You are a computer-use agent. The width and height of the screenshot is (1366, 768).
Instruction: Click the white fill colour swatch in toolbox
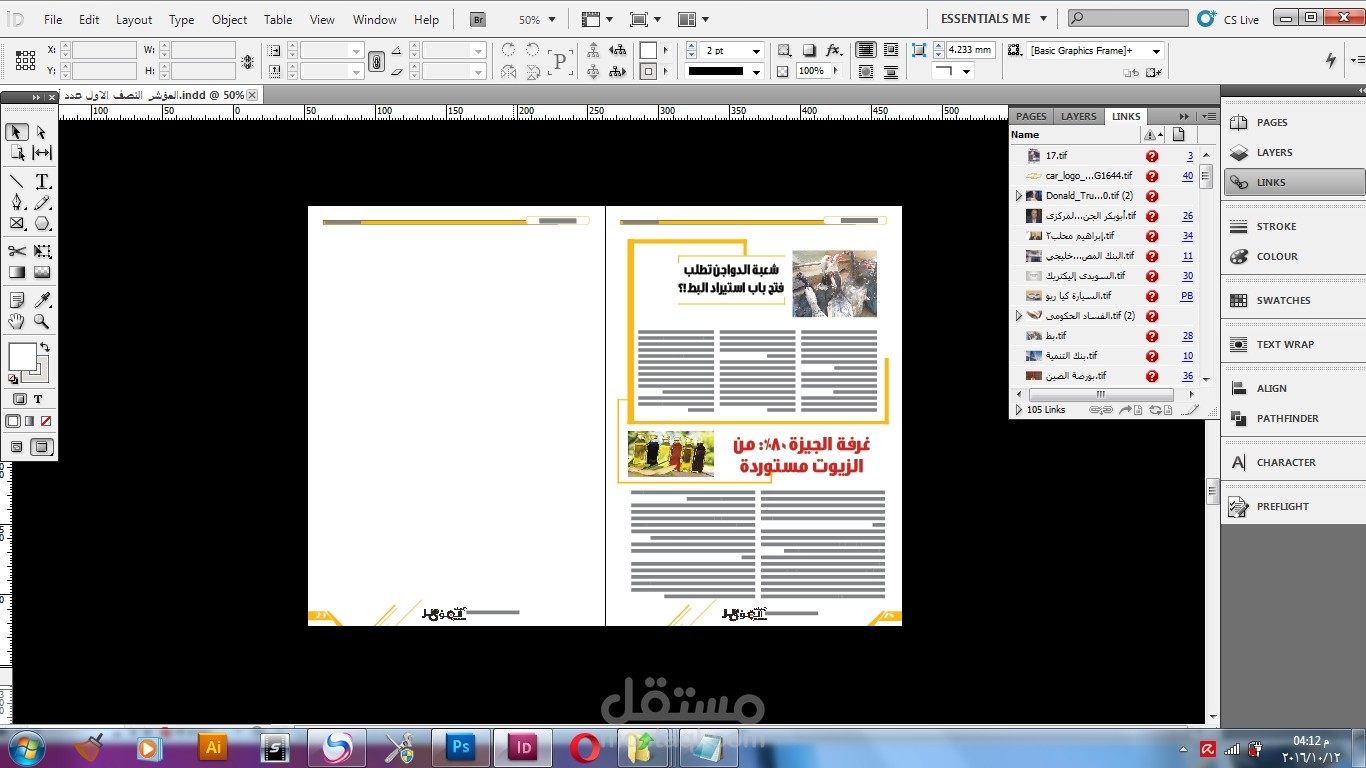22,357
